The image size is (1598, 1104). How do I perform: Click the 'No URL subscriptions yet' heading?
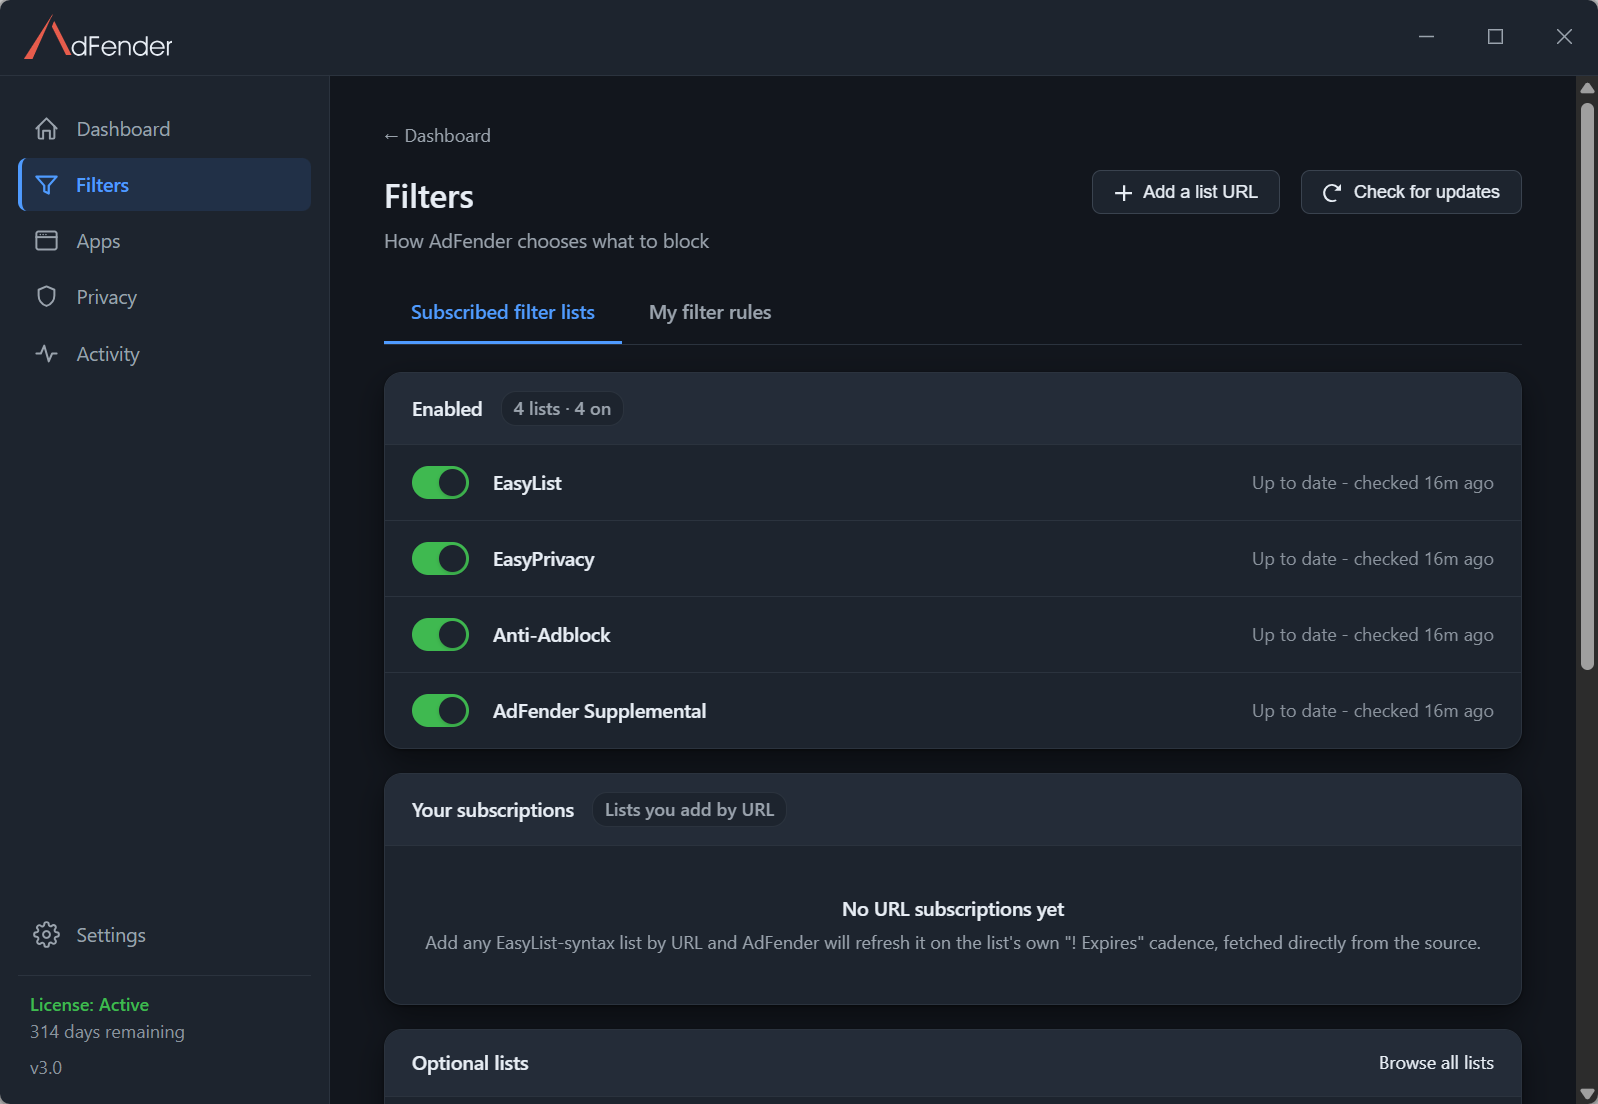coord(953,909)
